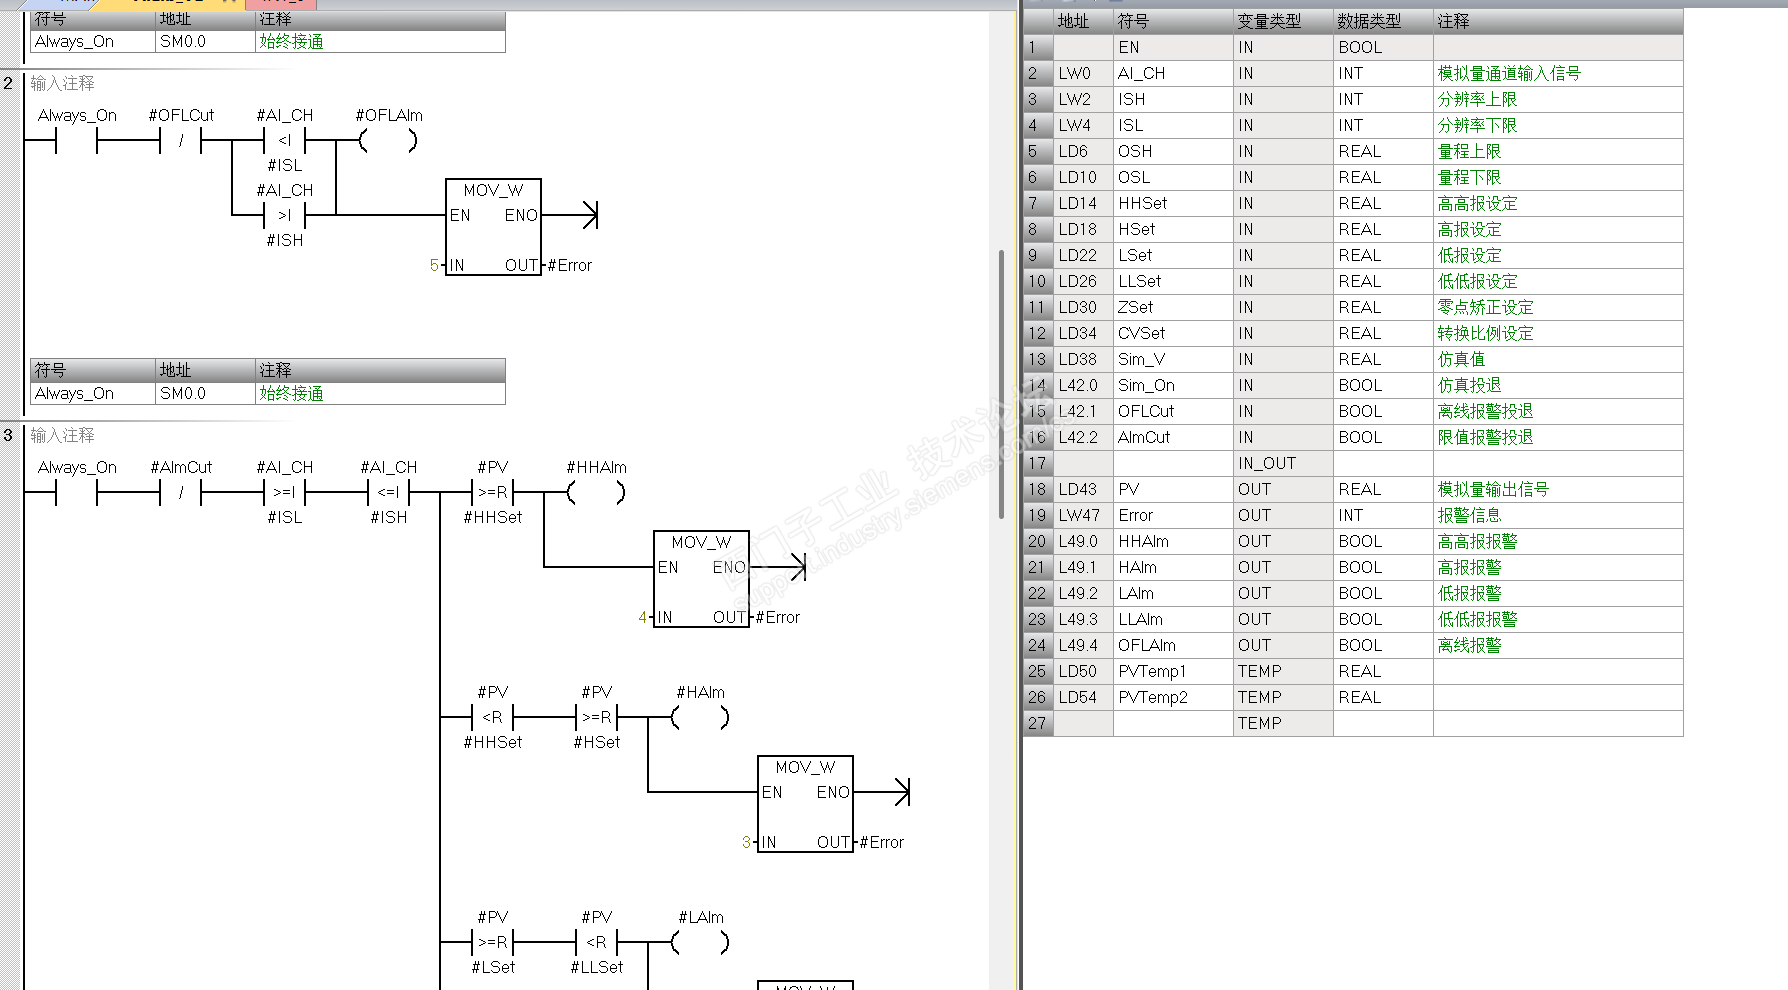1788x990 pixels.
Task: Click the 零点矫正设定 comment cell
Action: (x=1558, y=307)
